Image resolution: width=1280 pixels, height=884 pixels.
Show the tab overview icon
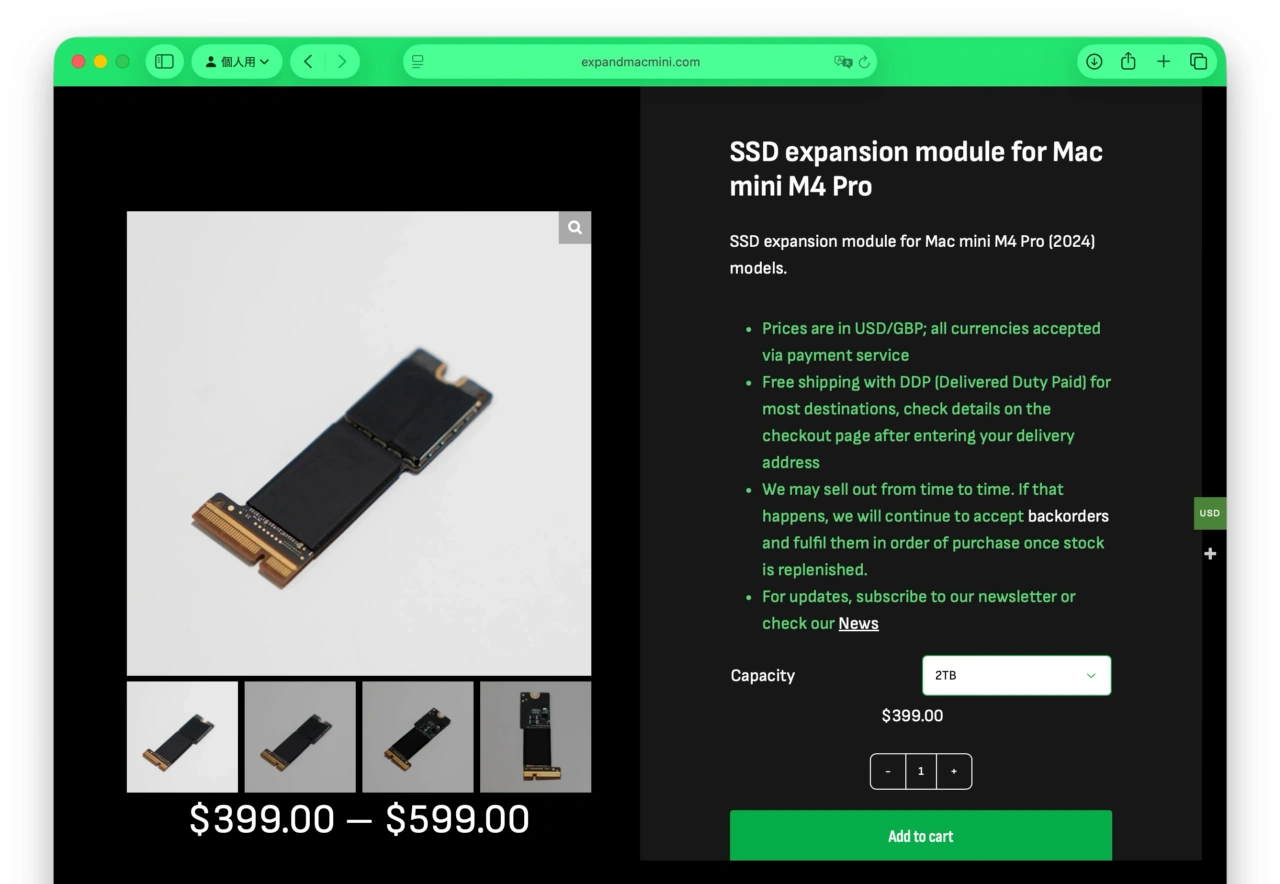1198,61
